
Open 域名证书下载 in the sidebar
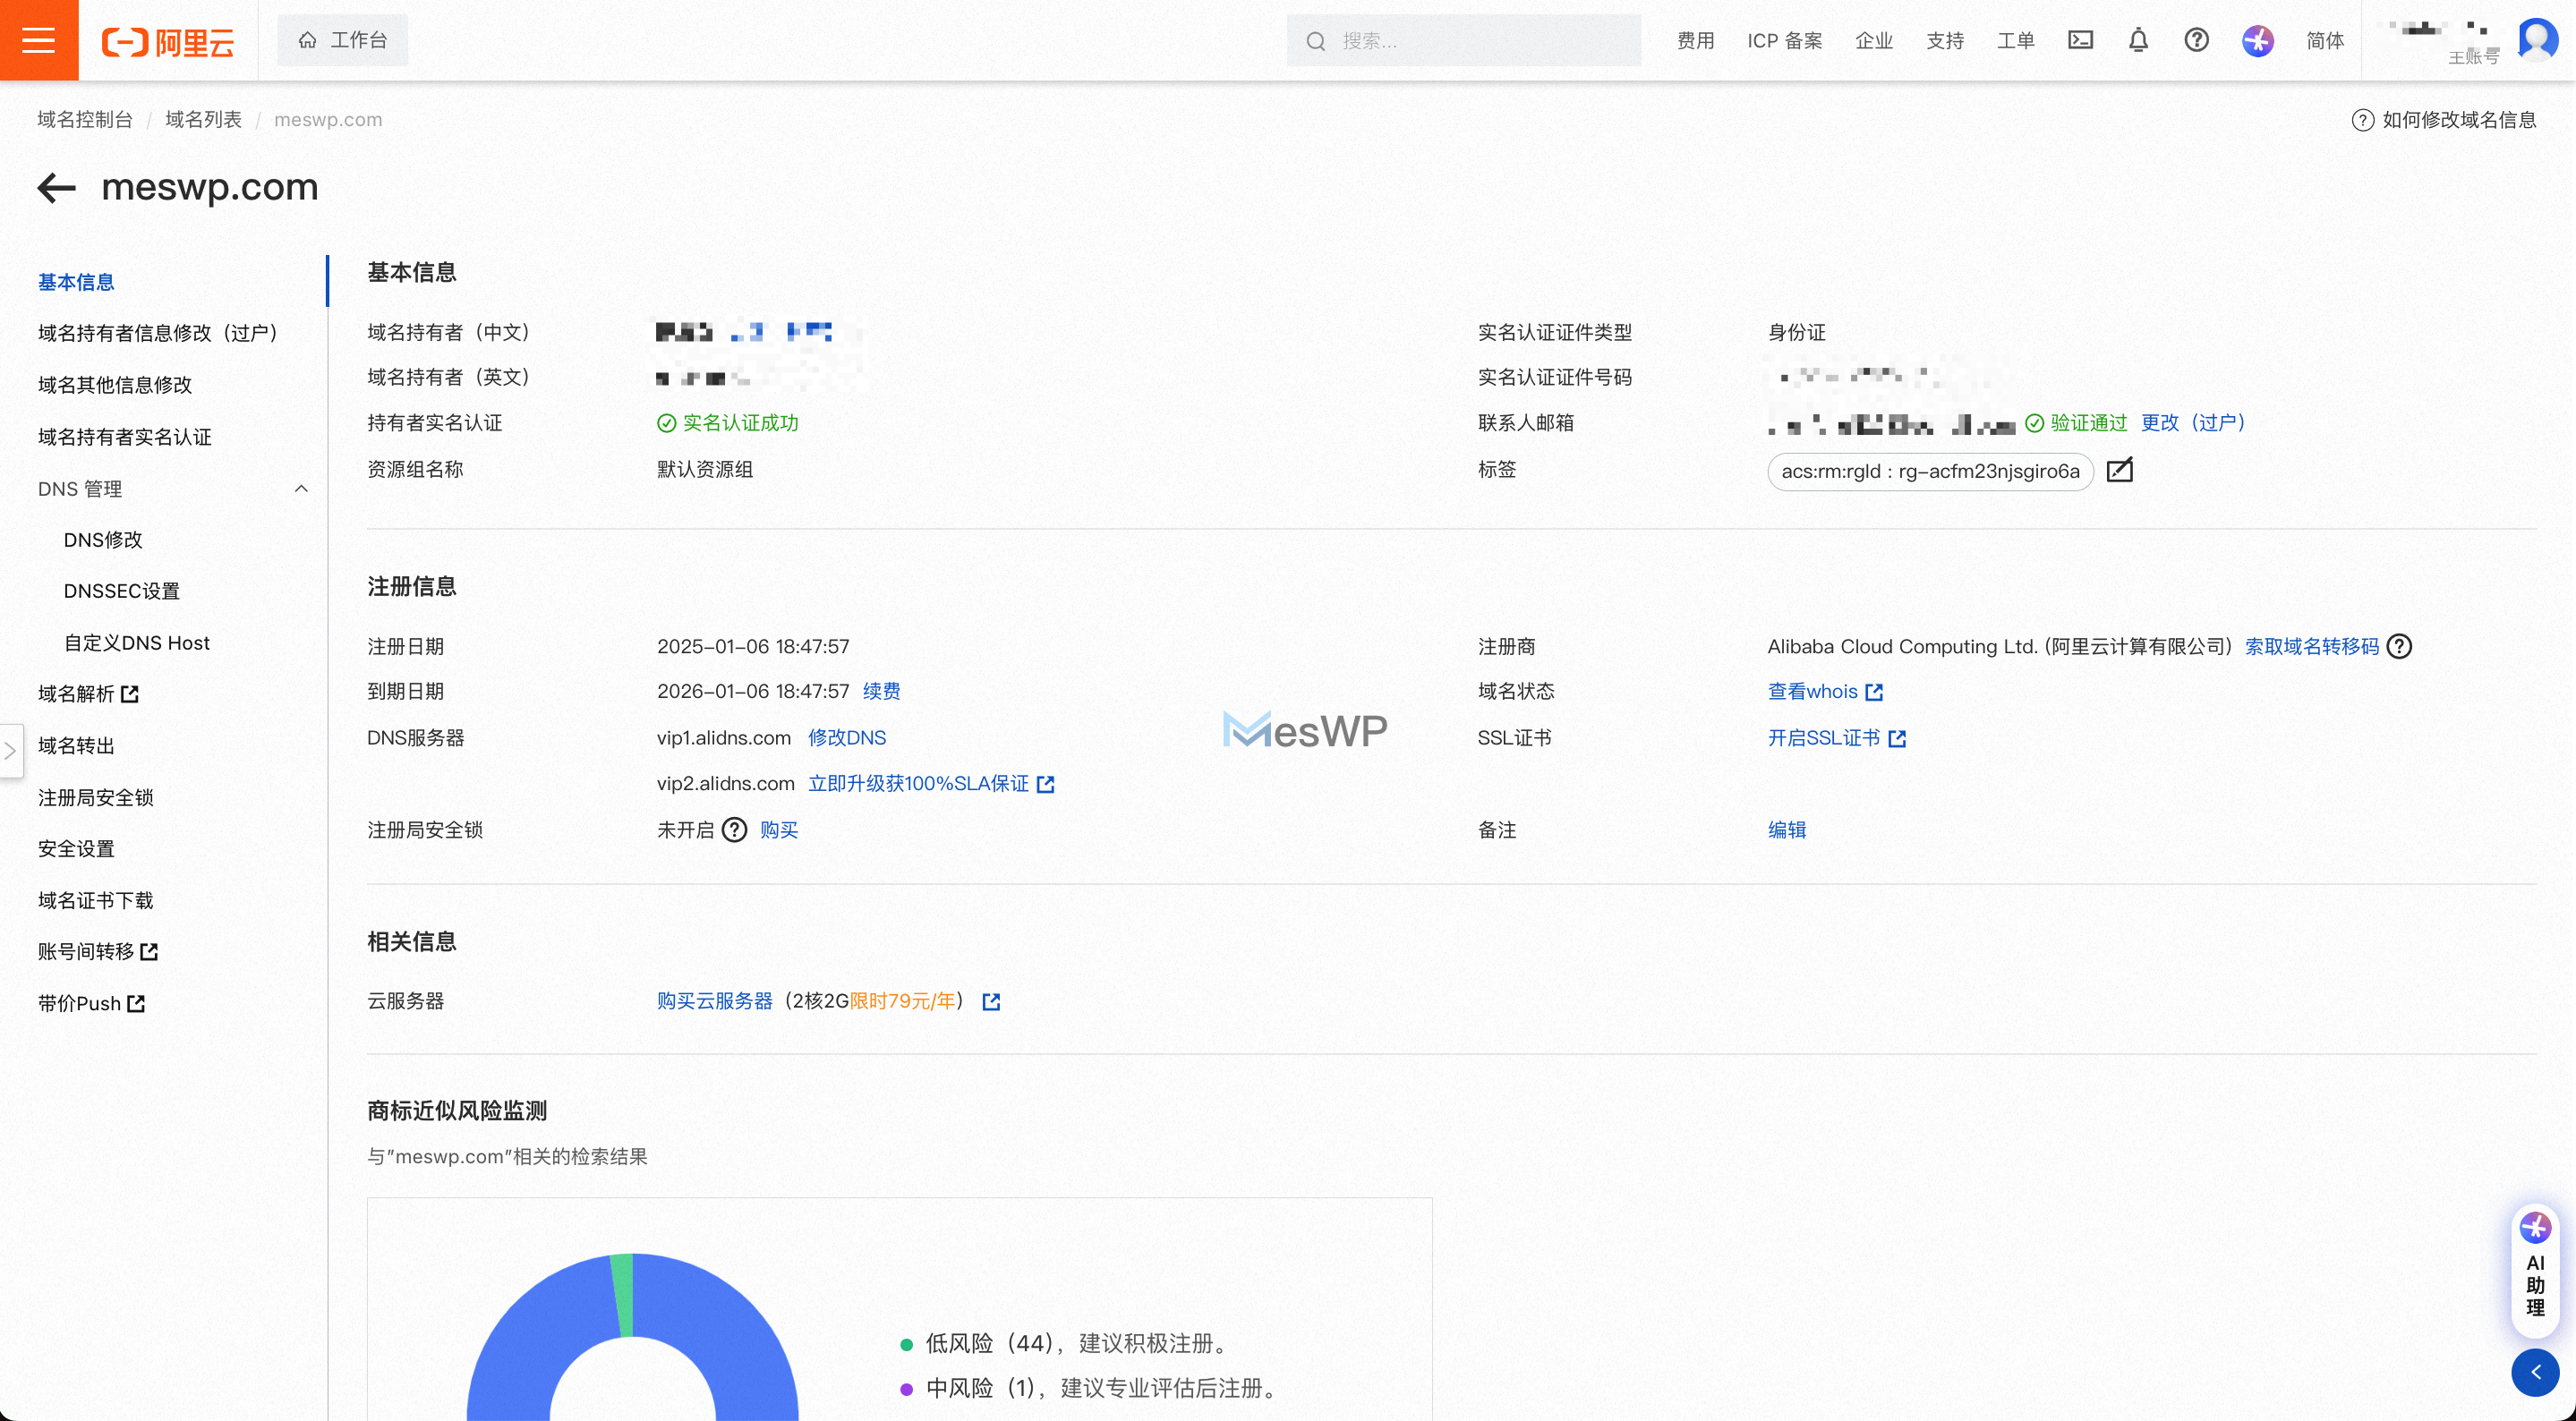[x=95, y=901]
